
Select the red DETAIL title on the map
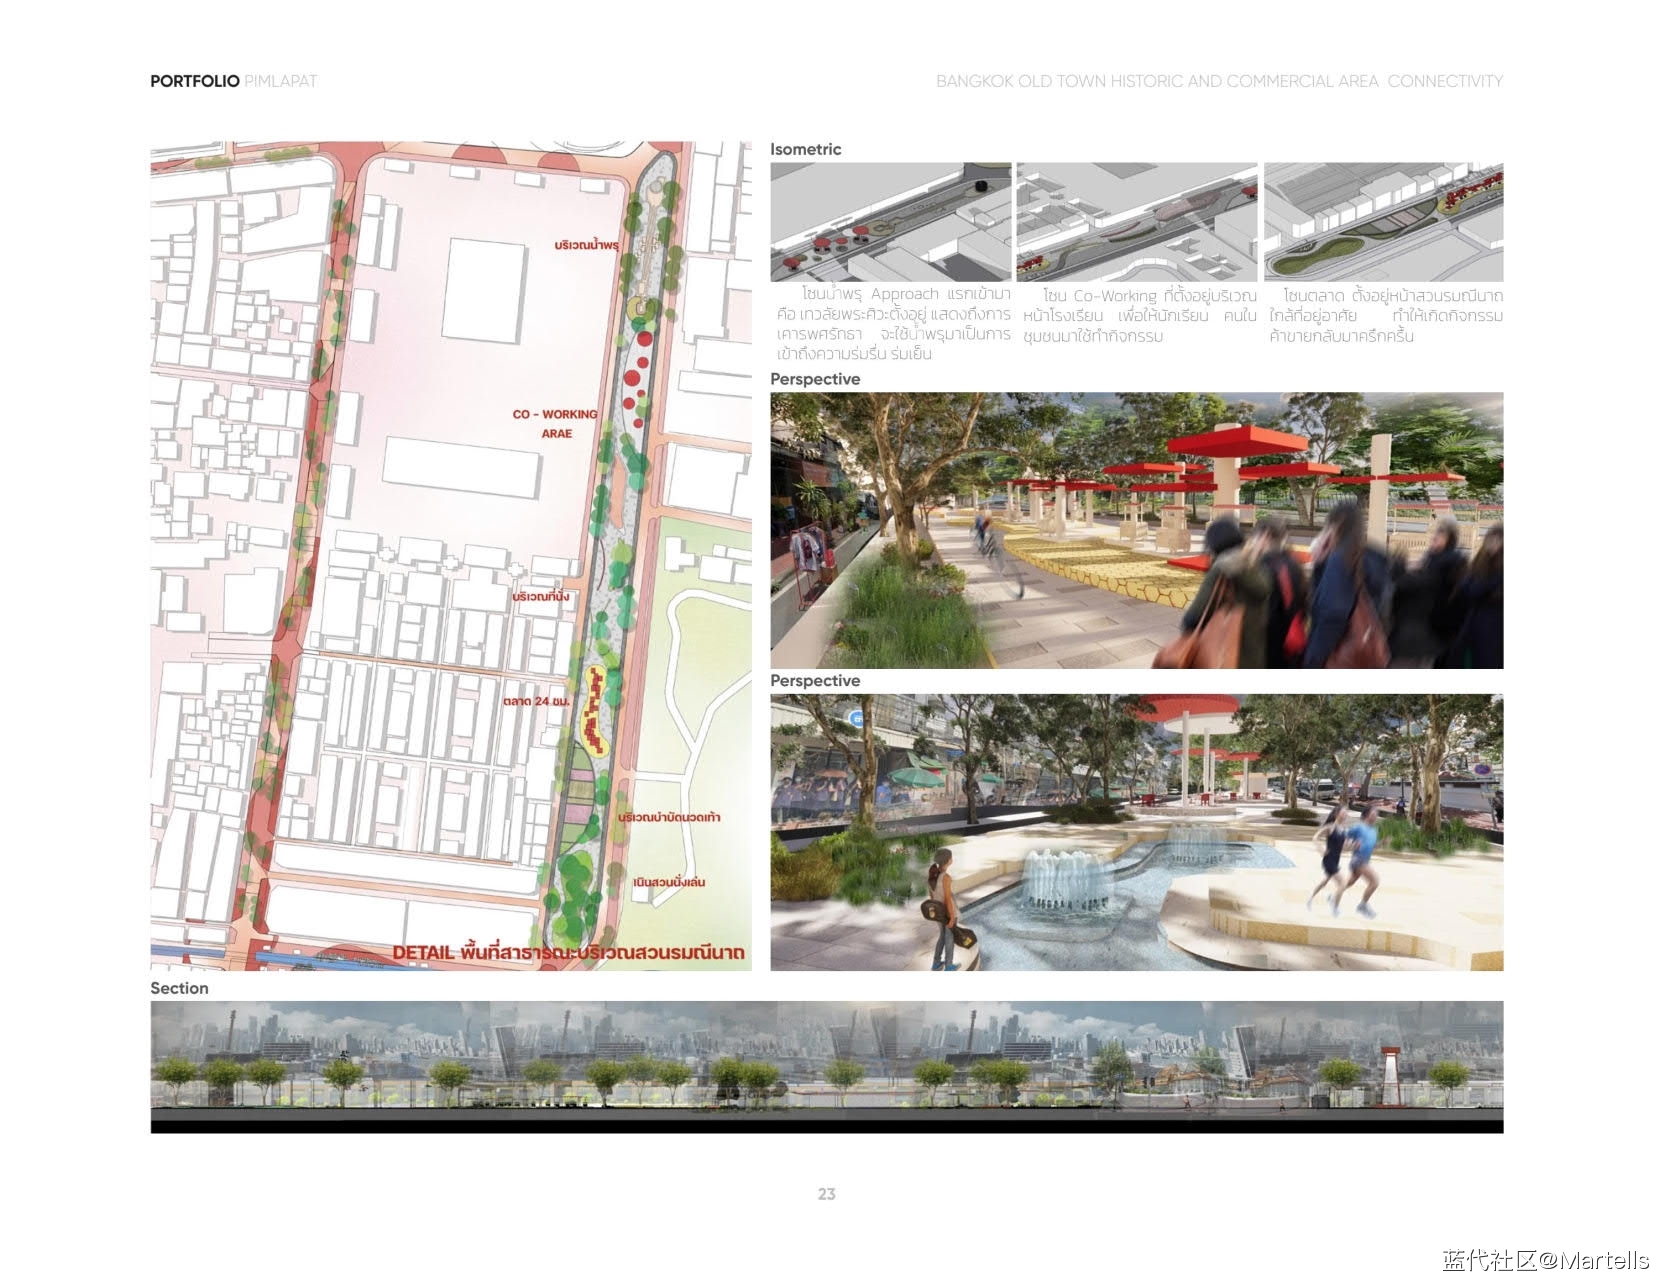coord(568,952)
